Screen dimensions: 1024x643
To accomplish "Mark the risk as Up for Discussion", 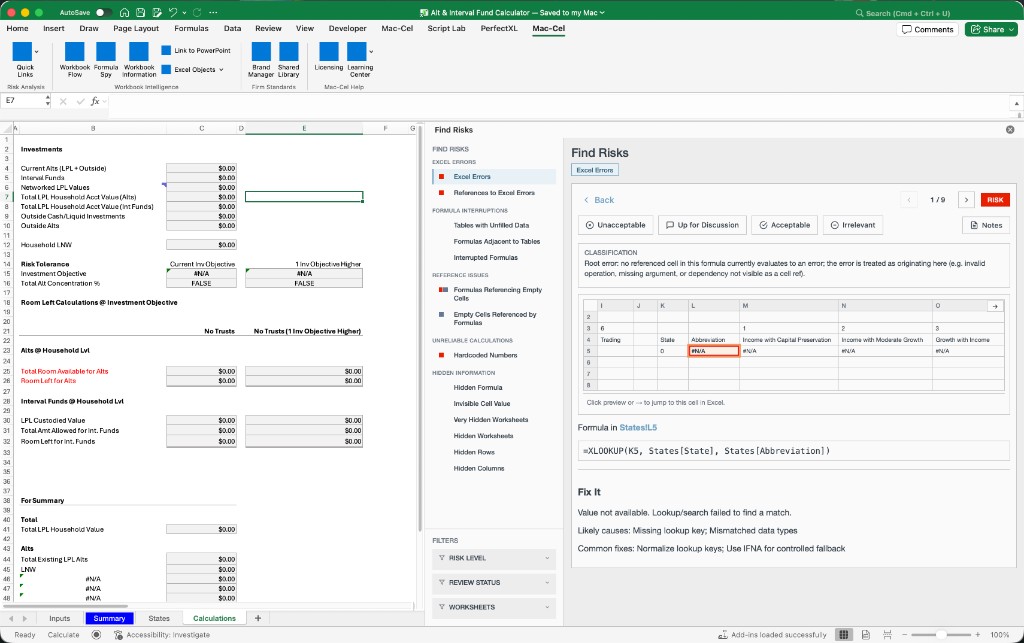I will [701, 225].
